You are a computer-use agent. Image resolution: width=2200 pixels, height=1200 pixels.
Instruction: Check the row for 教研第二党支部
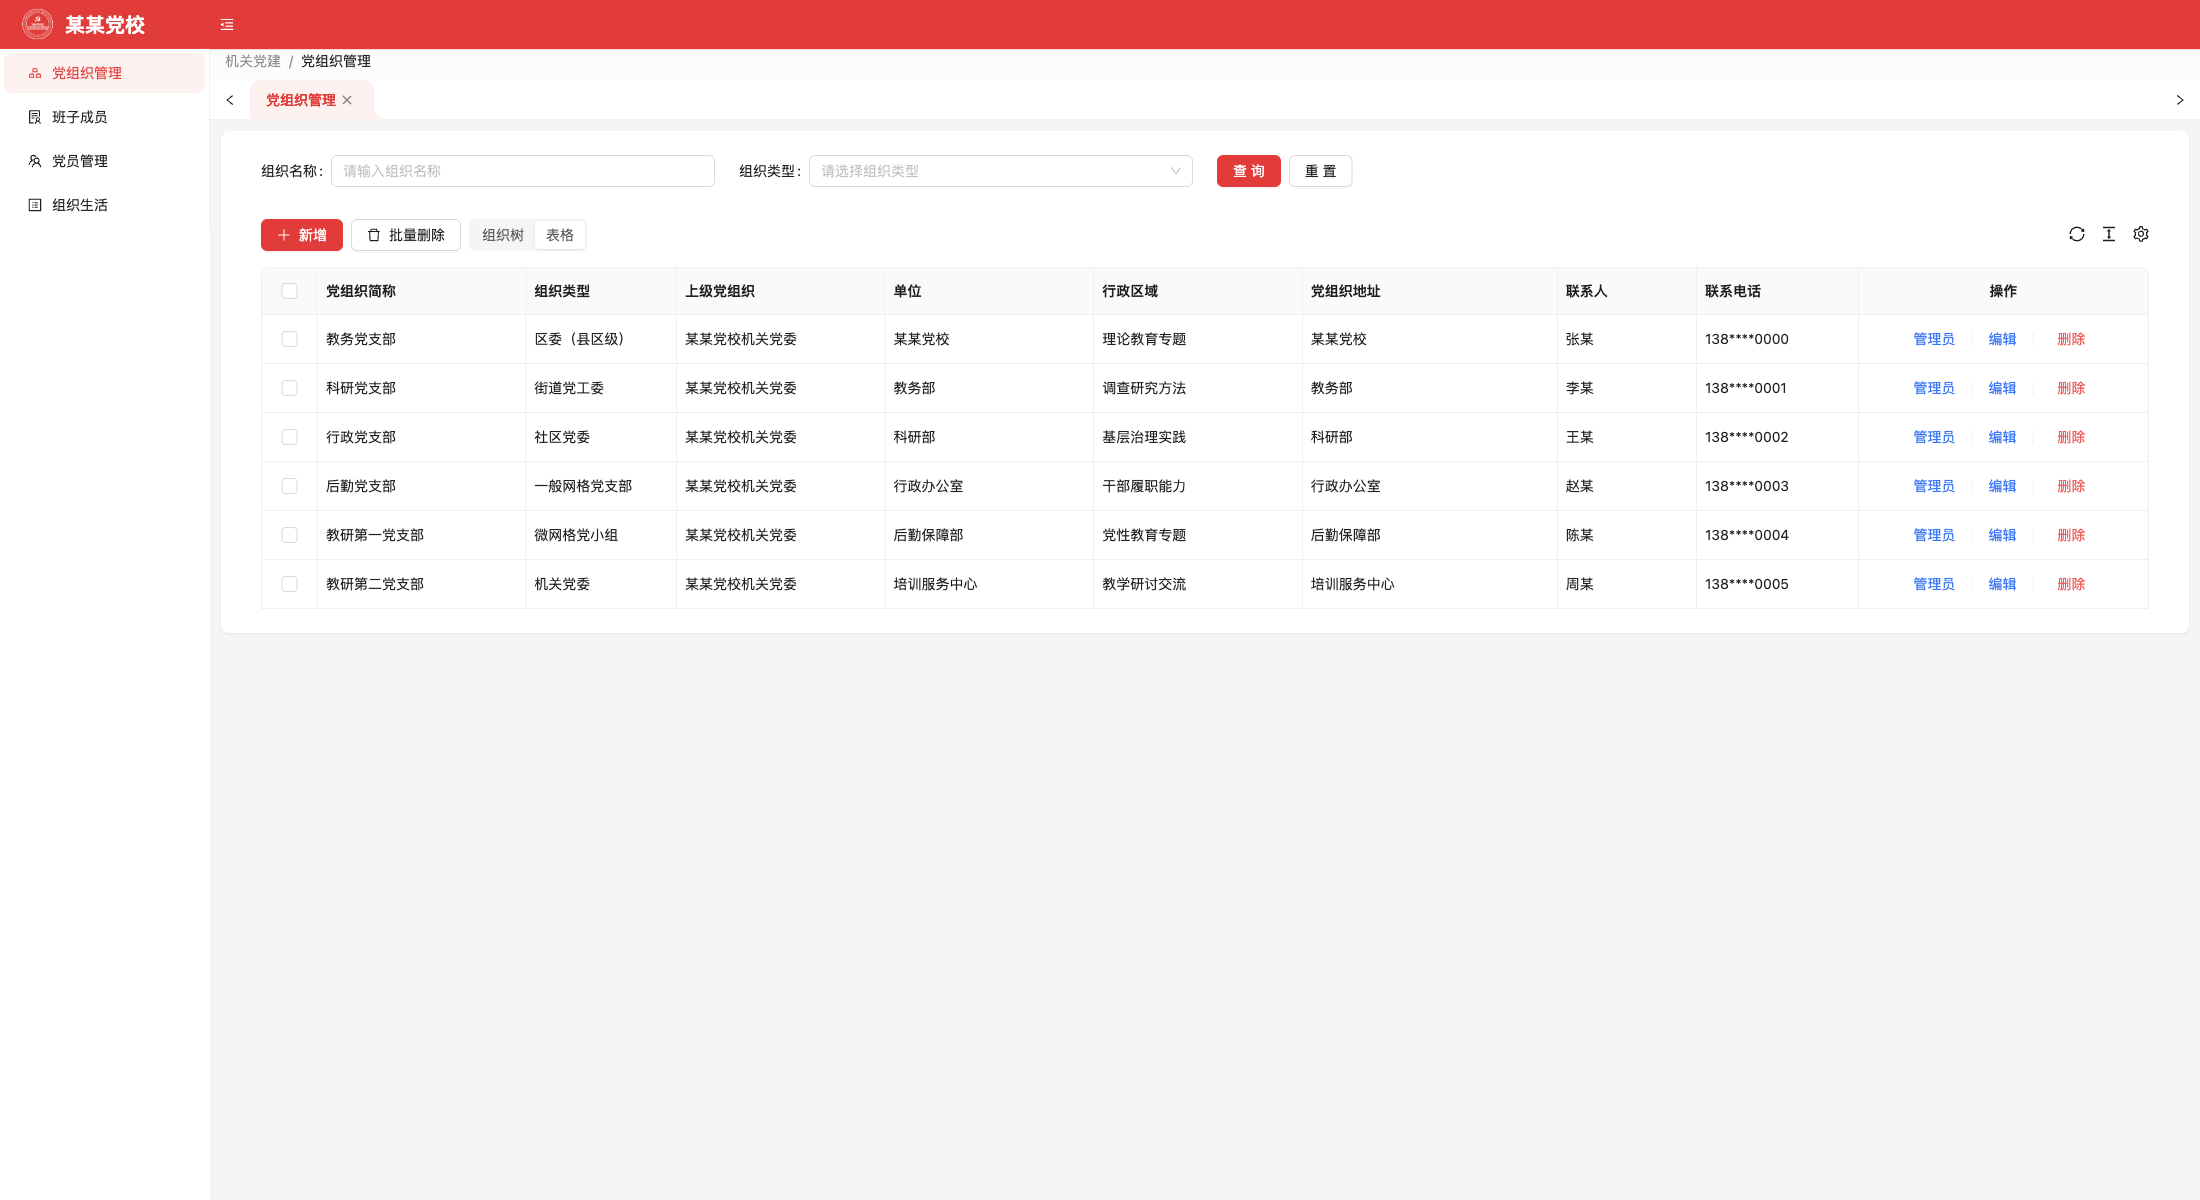click(x=290, y=584)
